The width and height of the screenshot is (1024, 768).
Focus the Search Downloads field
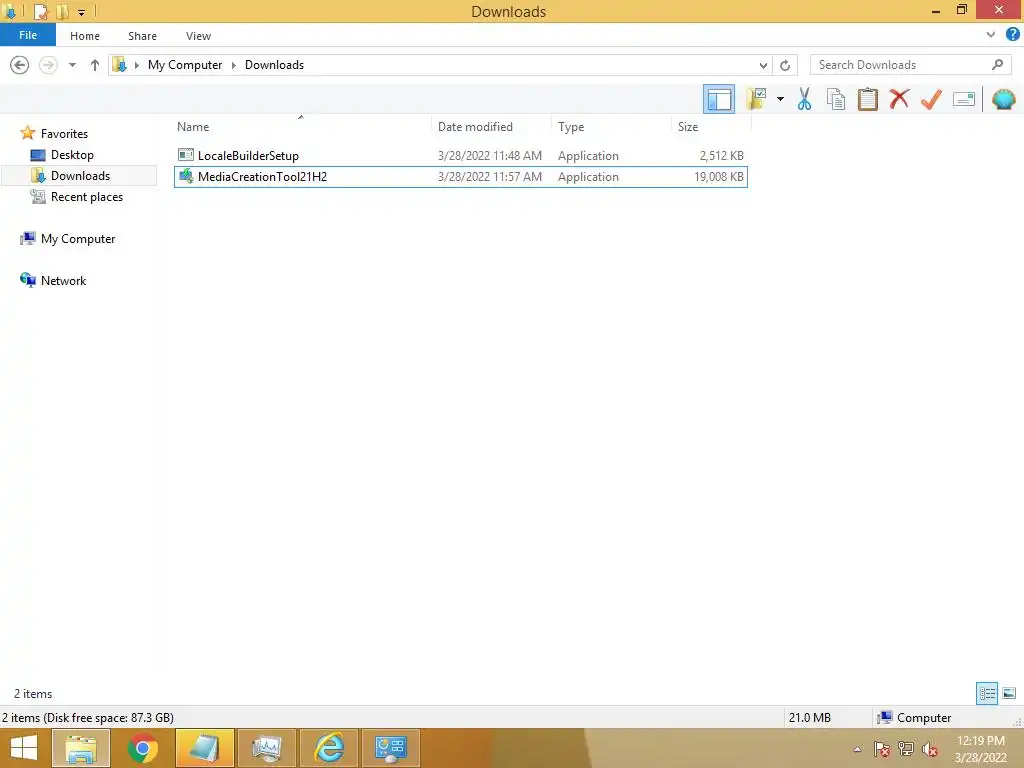pyautogui.click(x=910, y=65)
